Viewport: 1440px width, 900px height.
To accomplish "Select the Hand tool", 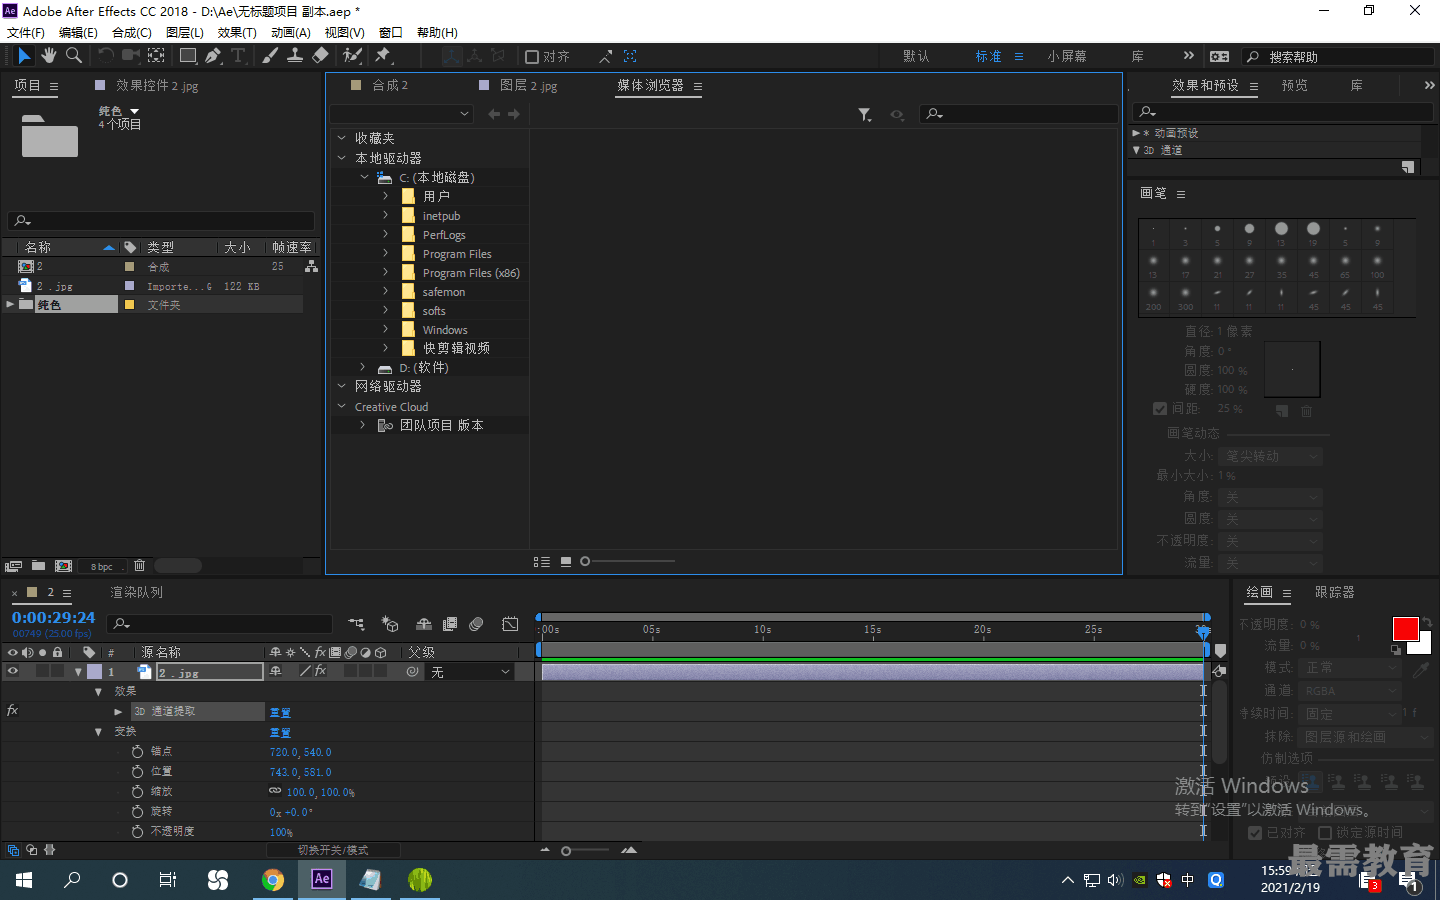I will tap(48, 56).
